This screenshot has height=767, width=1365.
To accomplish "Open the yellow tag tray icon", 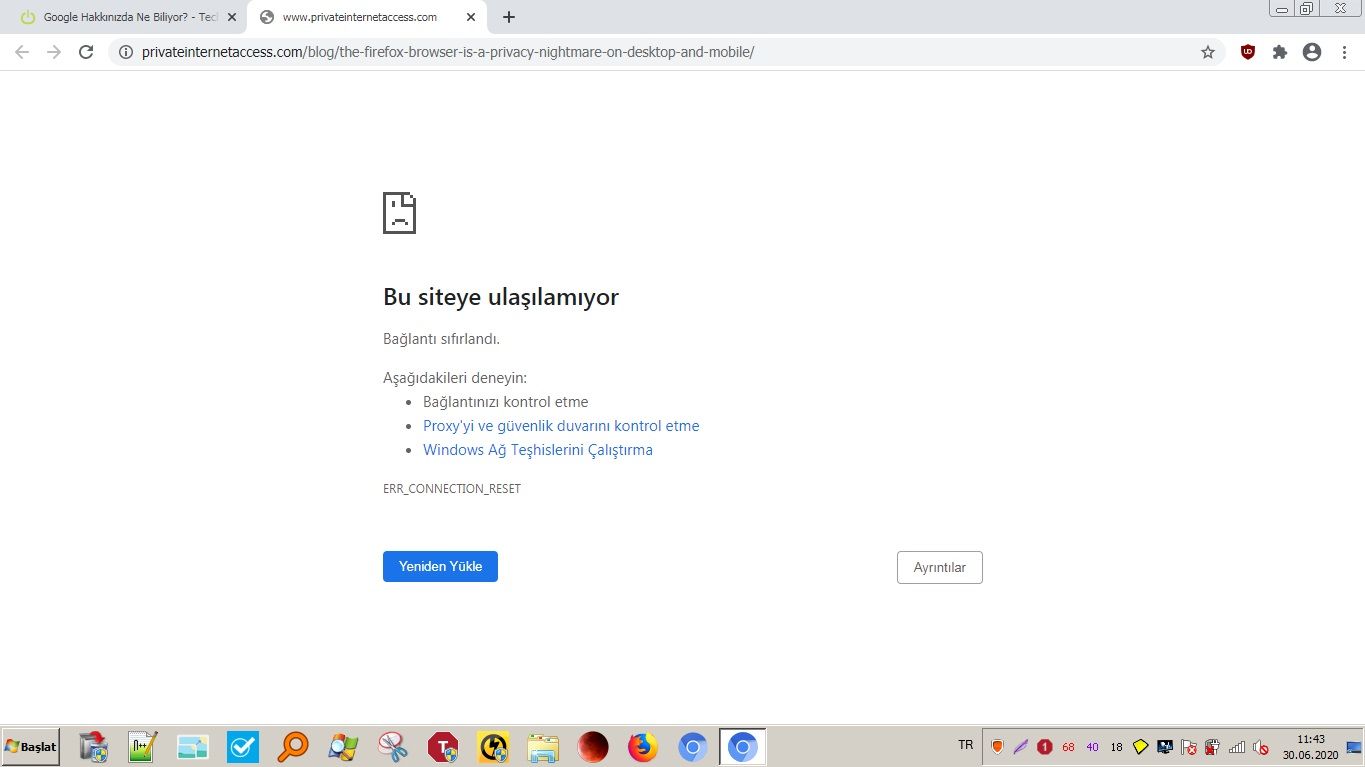I will pos(1141,747).
